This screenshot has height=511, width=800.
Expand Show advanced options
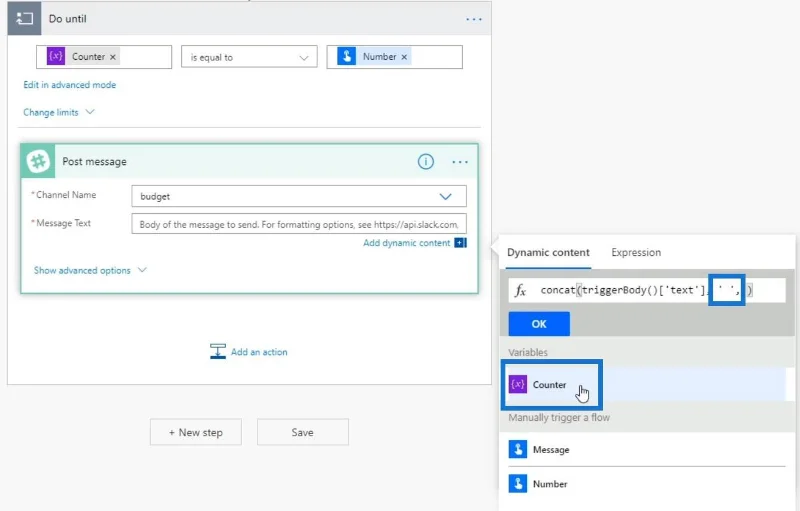click(x=90, y=270)
